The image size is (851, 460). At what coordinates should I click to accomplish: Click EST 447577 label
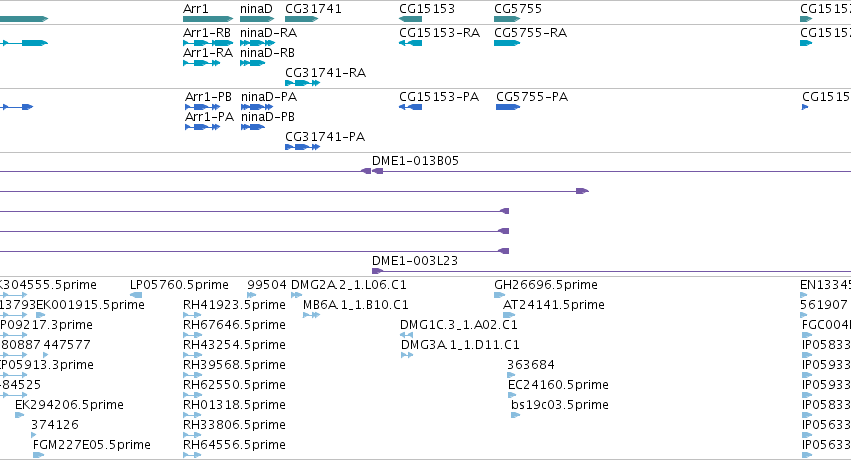tap(67, 345)
